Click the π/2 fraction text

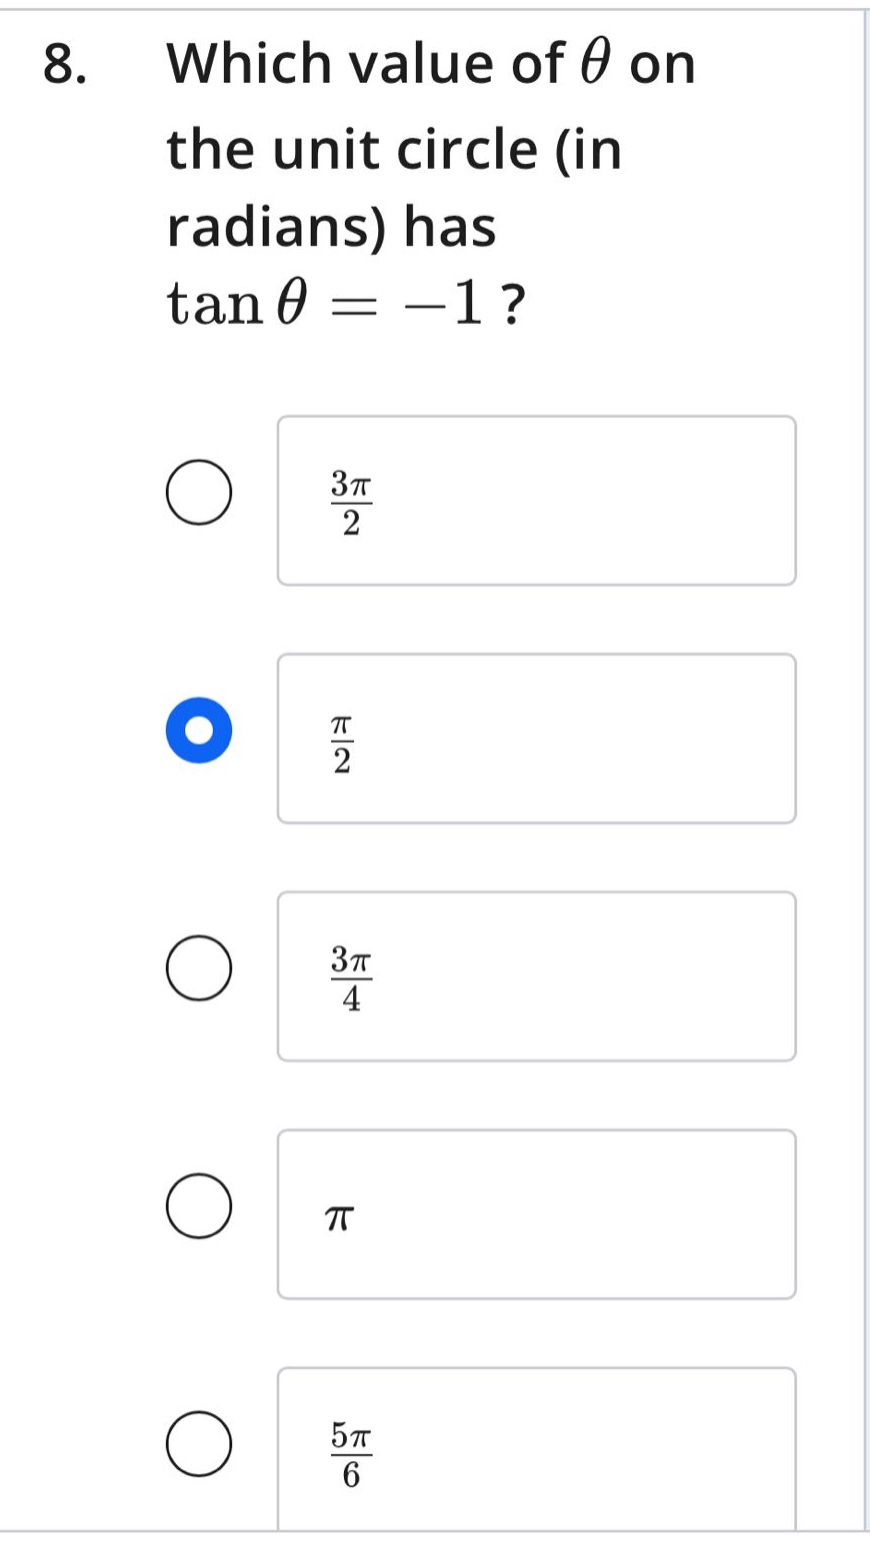click(x=342, y=743)
